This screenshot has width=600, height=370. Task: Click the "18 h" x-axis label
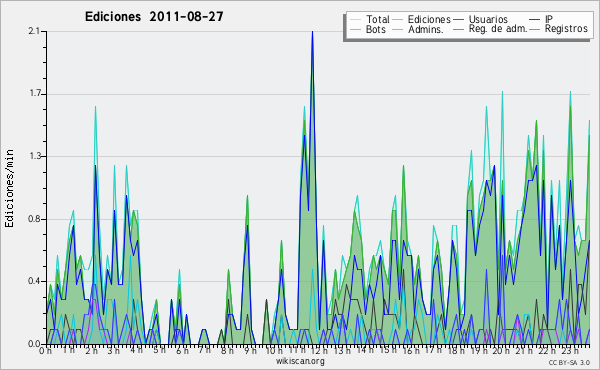(x=456, y=350)
